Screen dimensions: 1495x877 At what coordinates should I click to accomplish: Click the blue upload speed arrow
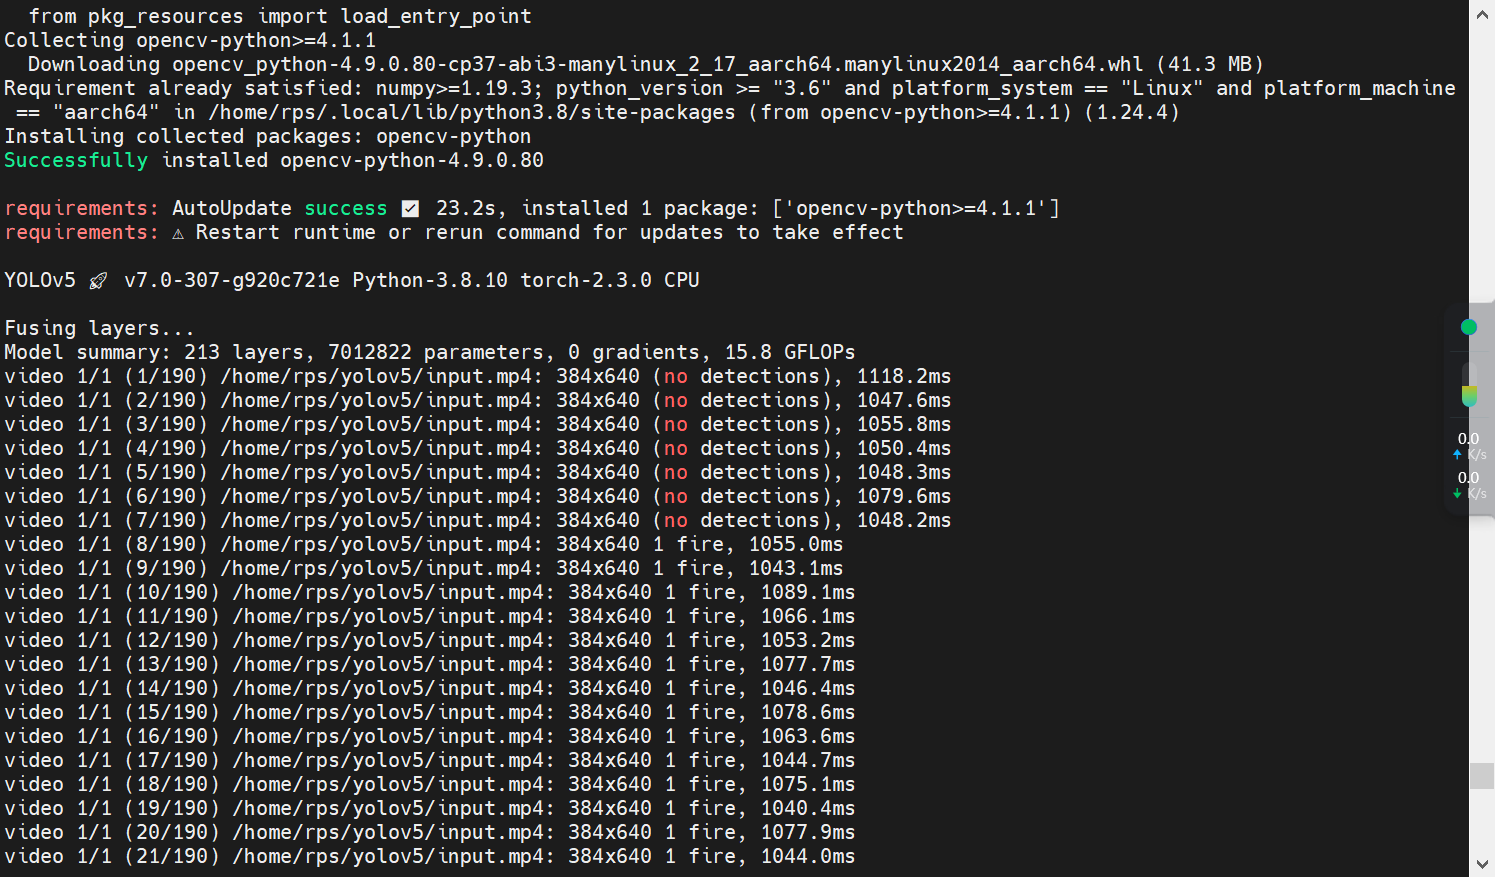coord(1457,454)
